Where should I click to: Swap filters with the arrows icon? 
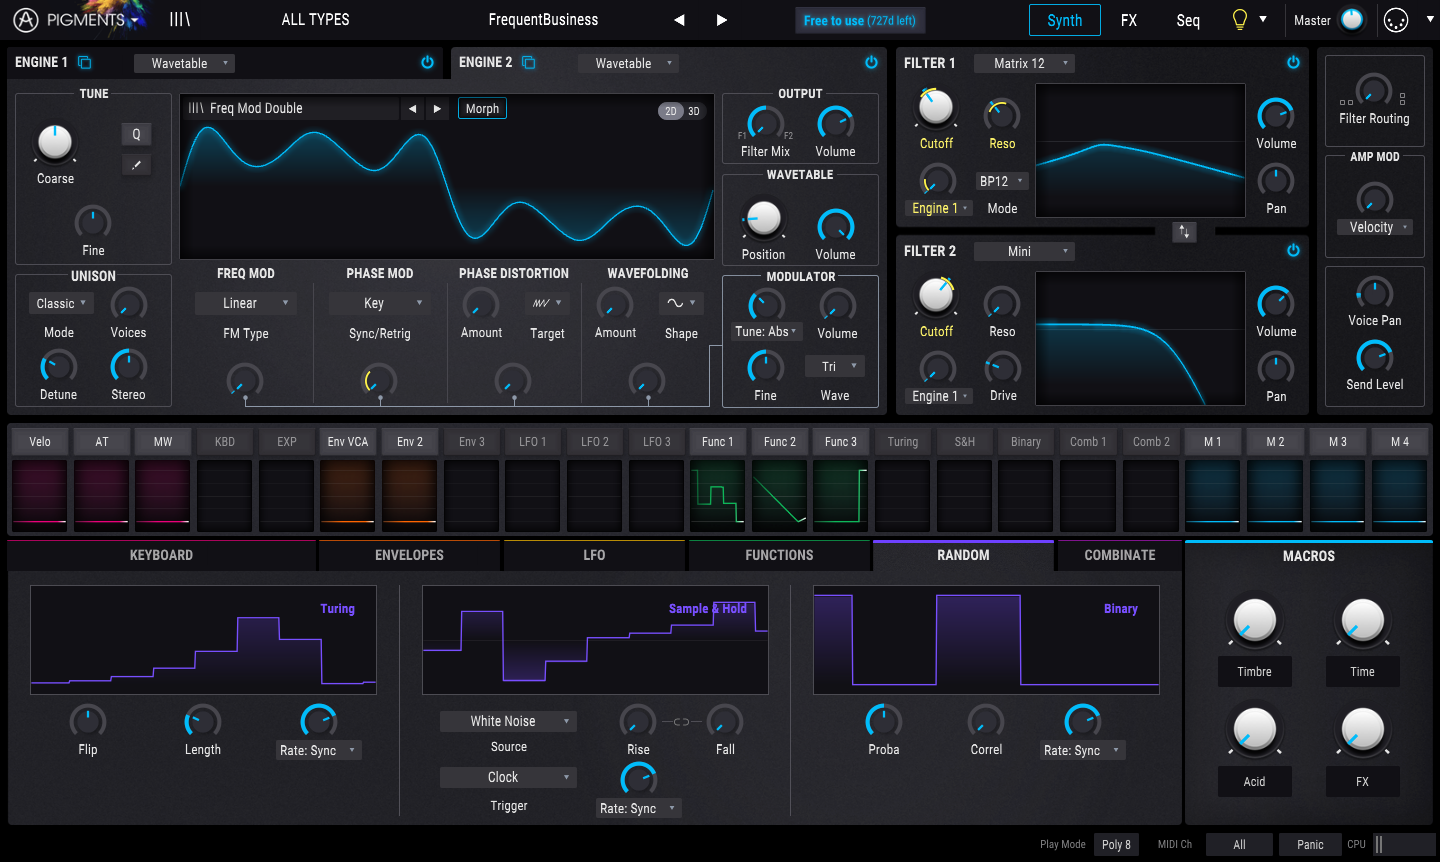pyautogui.click(x=1184, y=232)
